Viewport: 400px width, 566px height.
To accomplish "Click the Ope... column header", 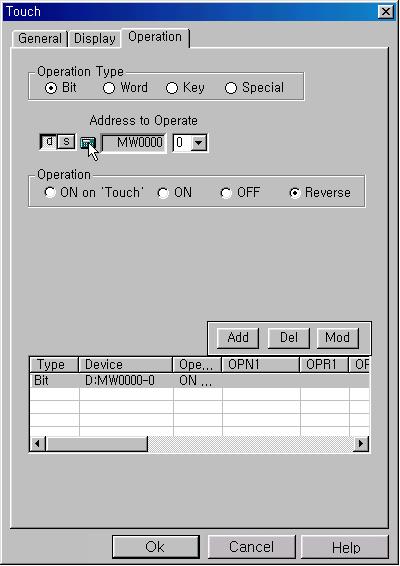I will tap(197, 365).
